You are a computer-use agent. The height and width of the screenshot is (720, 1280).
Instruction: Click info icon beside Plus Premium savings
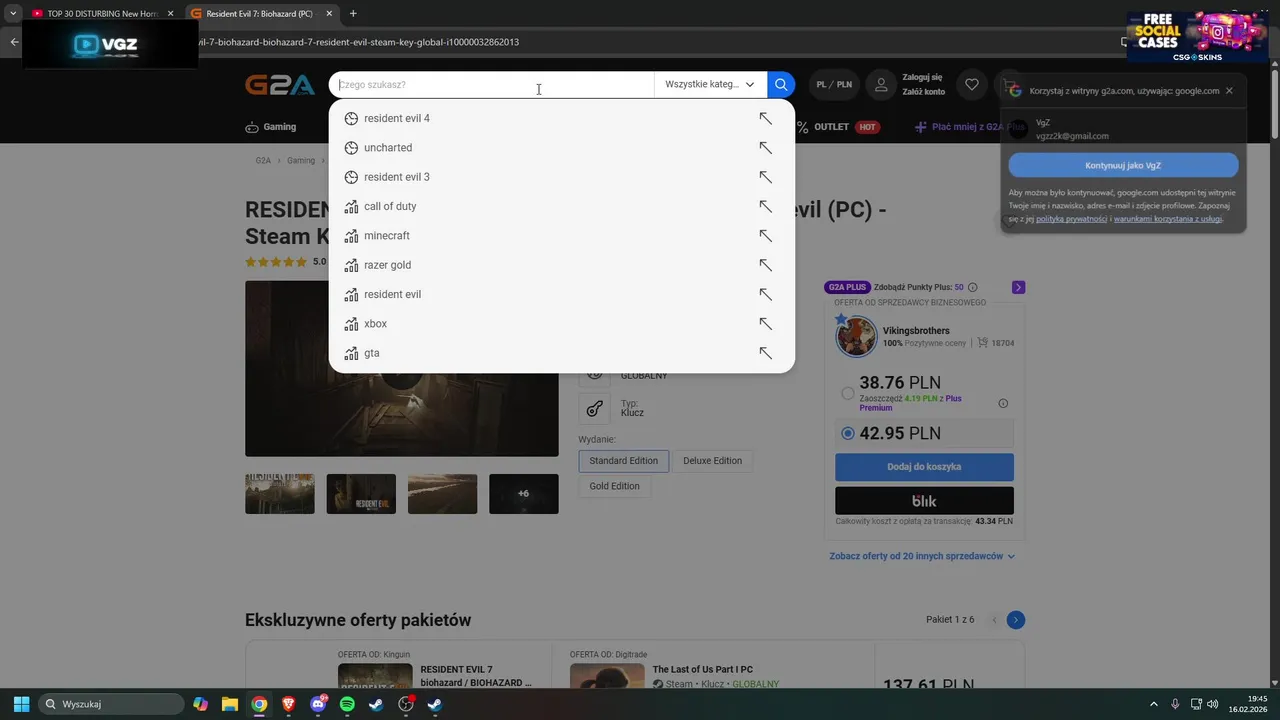coord(1003,403)
